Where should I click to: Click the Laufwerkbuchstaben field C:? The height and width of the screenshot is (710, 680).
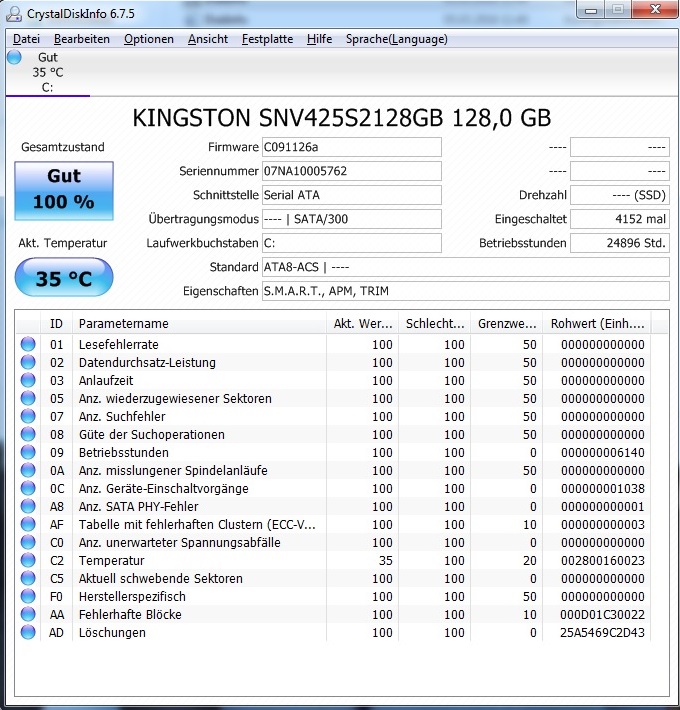351,243
